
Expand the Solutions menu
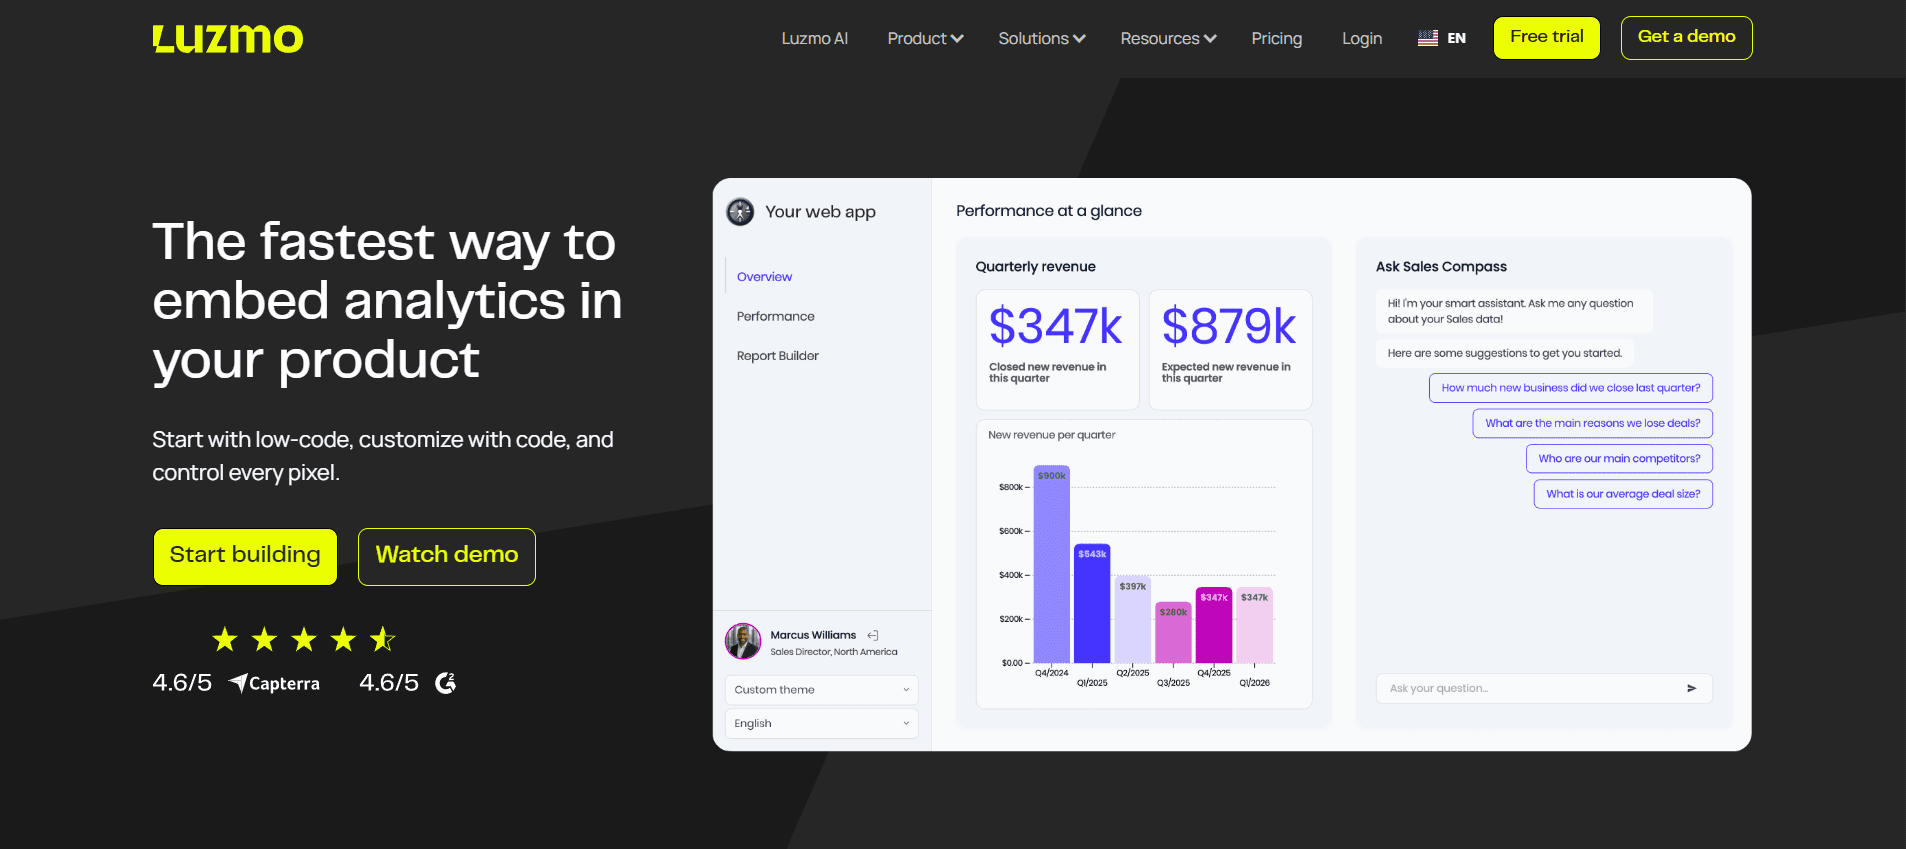click(1041, 38)
